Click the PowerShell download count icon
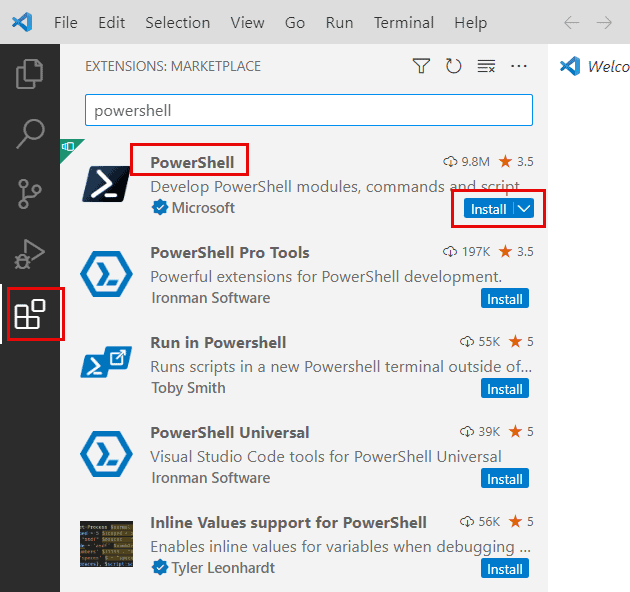Screen dimensions: 630x592 [x=450, y=162]
